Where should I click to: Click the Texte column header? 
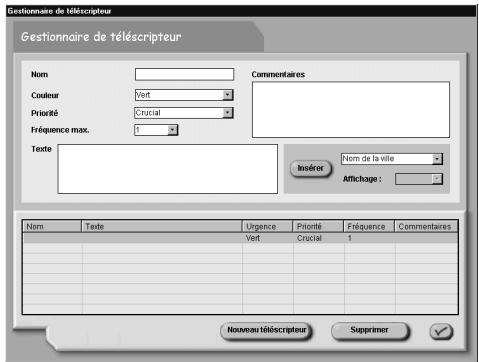point(162,227)
